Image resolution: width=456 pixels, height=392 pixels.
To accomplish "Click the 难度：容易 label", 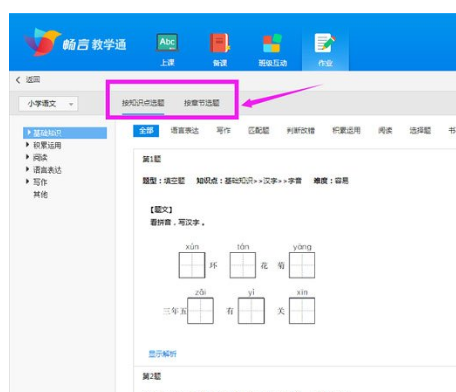I will pyautogui.click(x=331, y=181).
